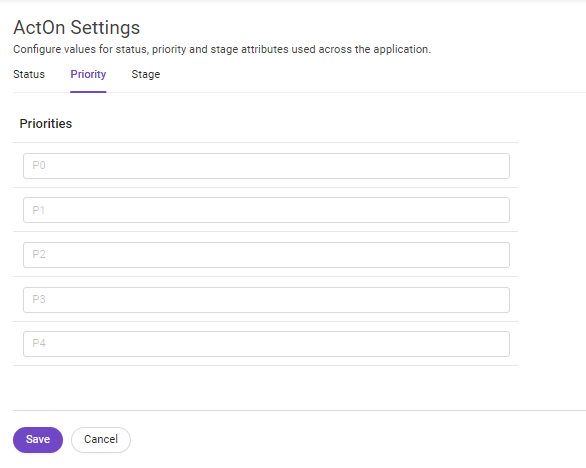This screenshot has height=468, width=586.
Task: Select the P3 priority input box
Action: [x=266, y=300]
